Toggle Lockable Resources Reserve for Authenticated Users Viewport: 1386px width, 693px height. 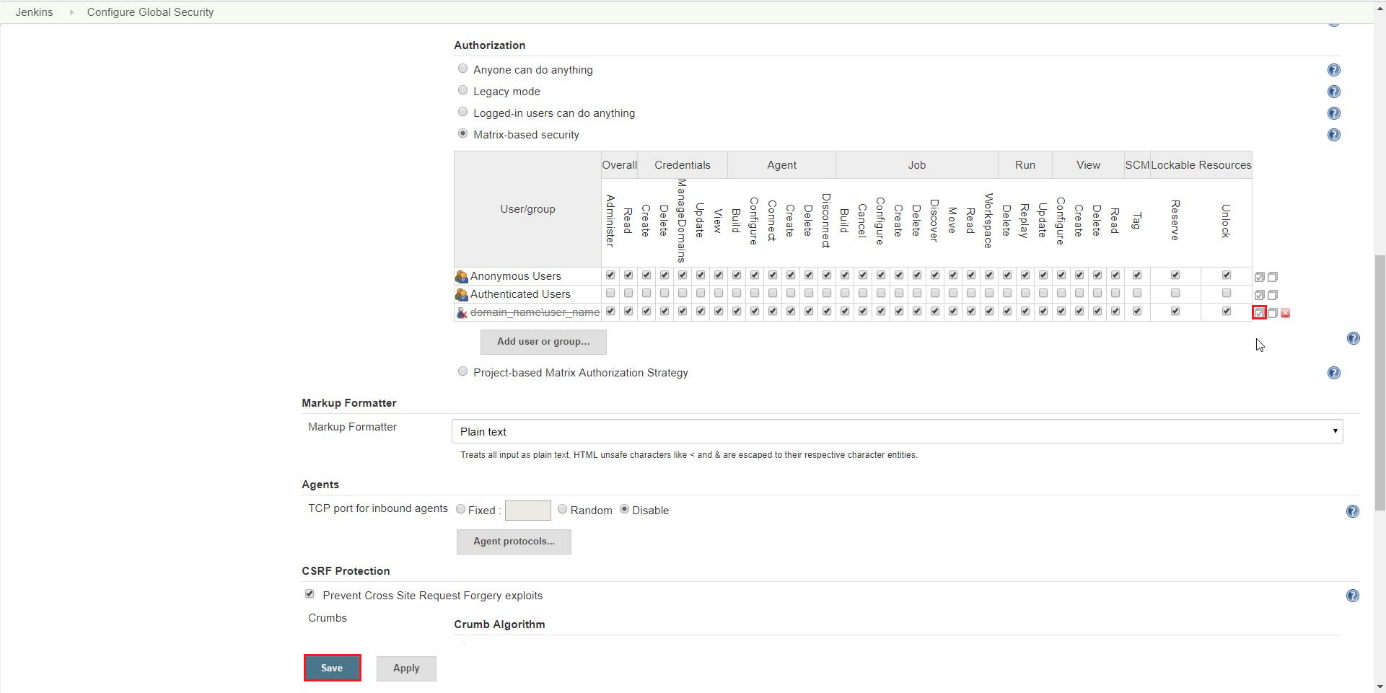[x=1175, y=294]
